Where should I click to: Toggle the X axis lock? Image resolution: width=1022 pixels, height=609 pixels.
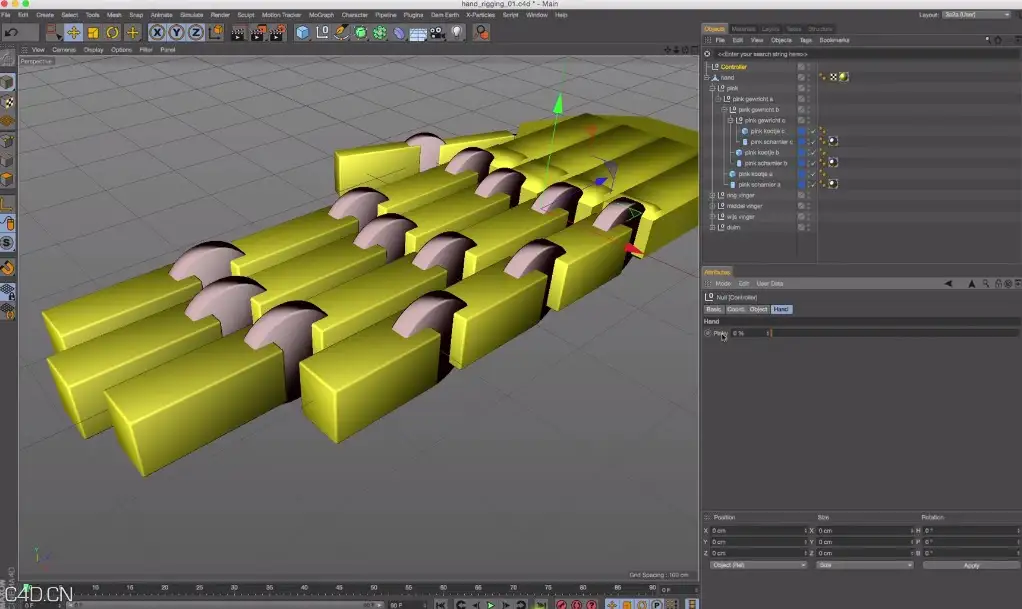pos(156,32)
